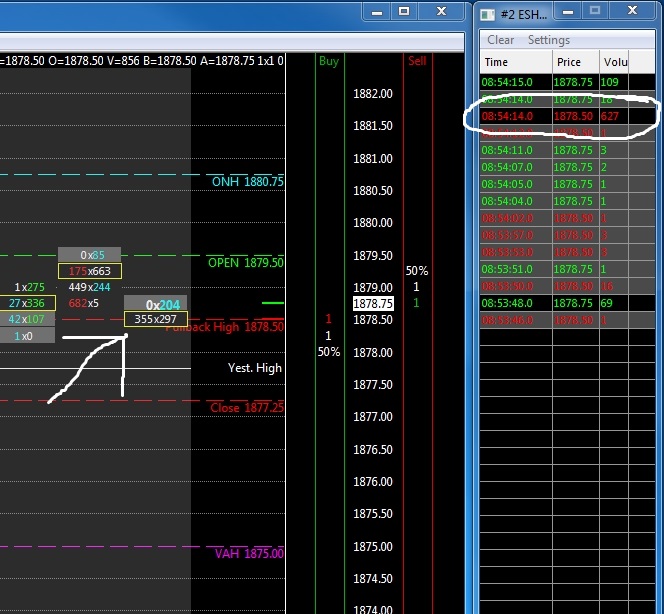Screen dimensions: 664x614
Task: Select the 08:54:04.0 trade row
Action: [x=567, y=201]
